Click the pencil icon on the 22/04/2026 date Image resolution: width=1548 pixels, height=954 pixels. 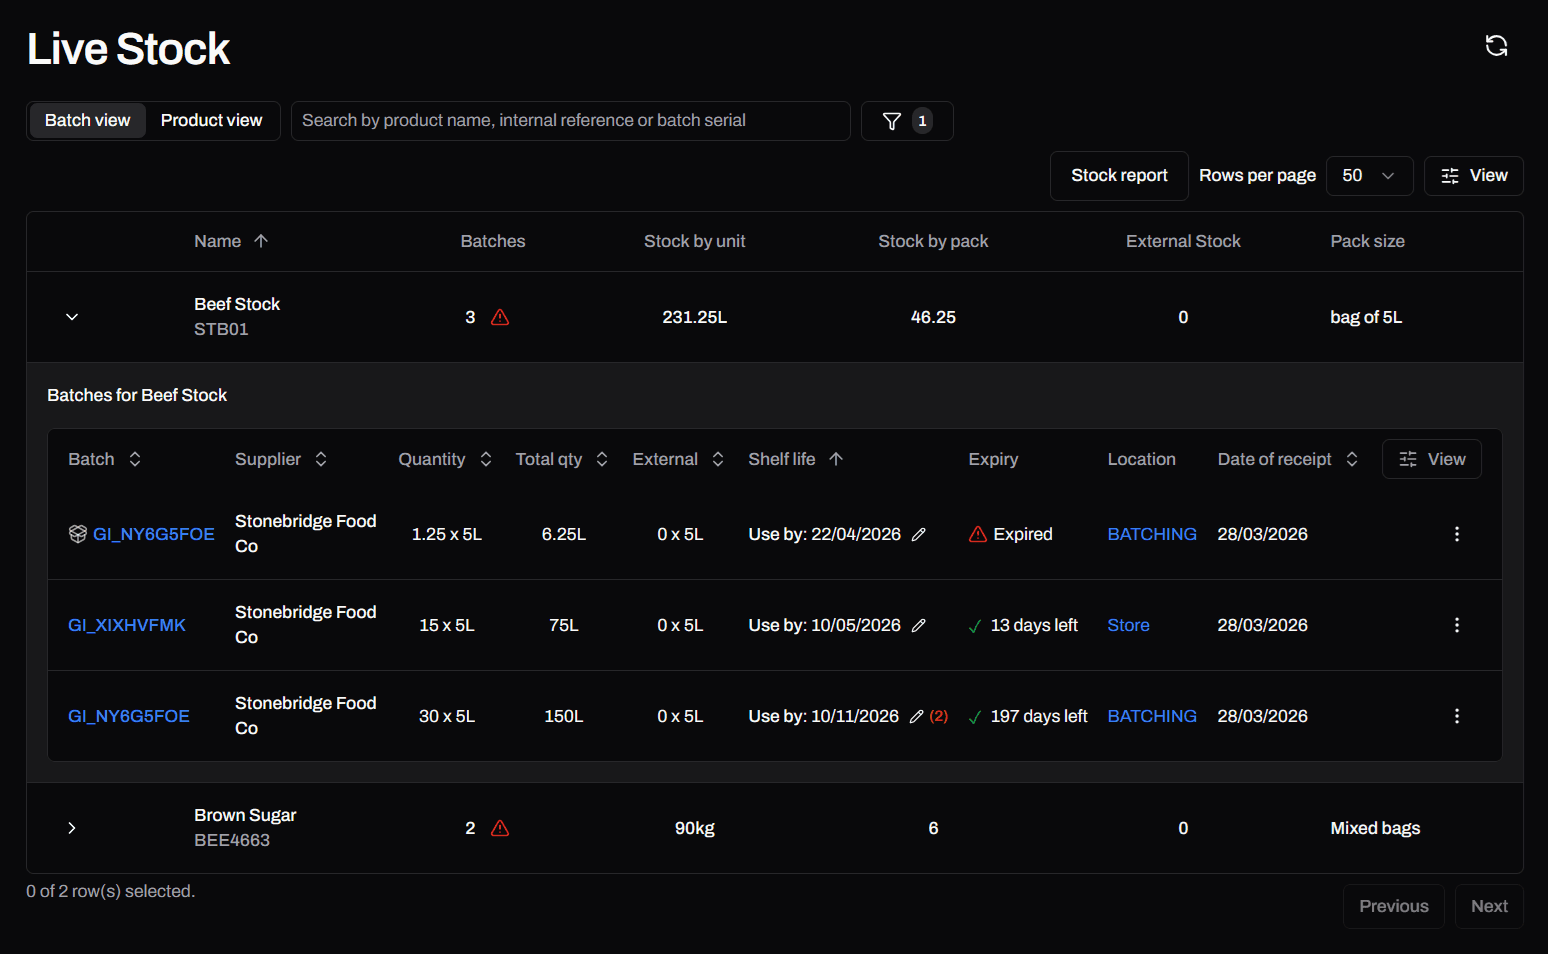point(919,534)
